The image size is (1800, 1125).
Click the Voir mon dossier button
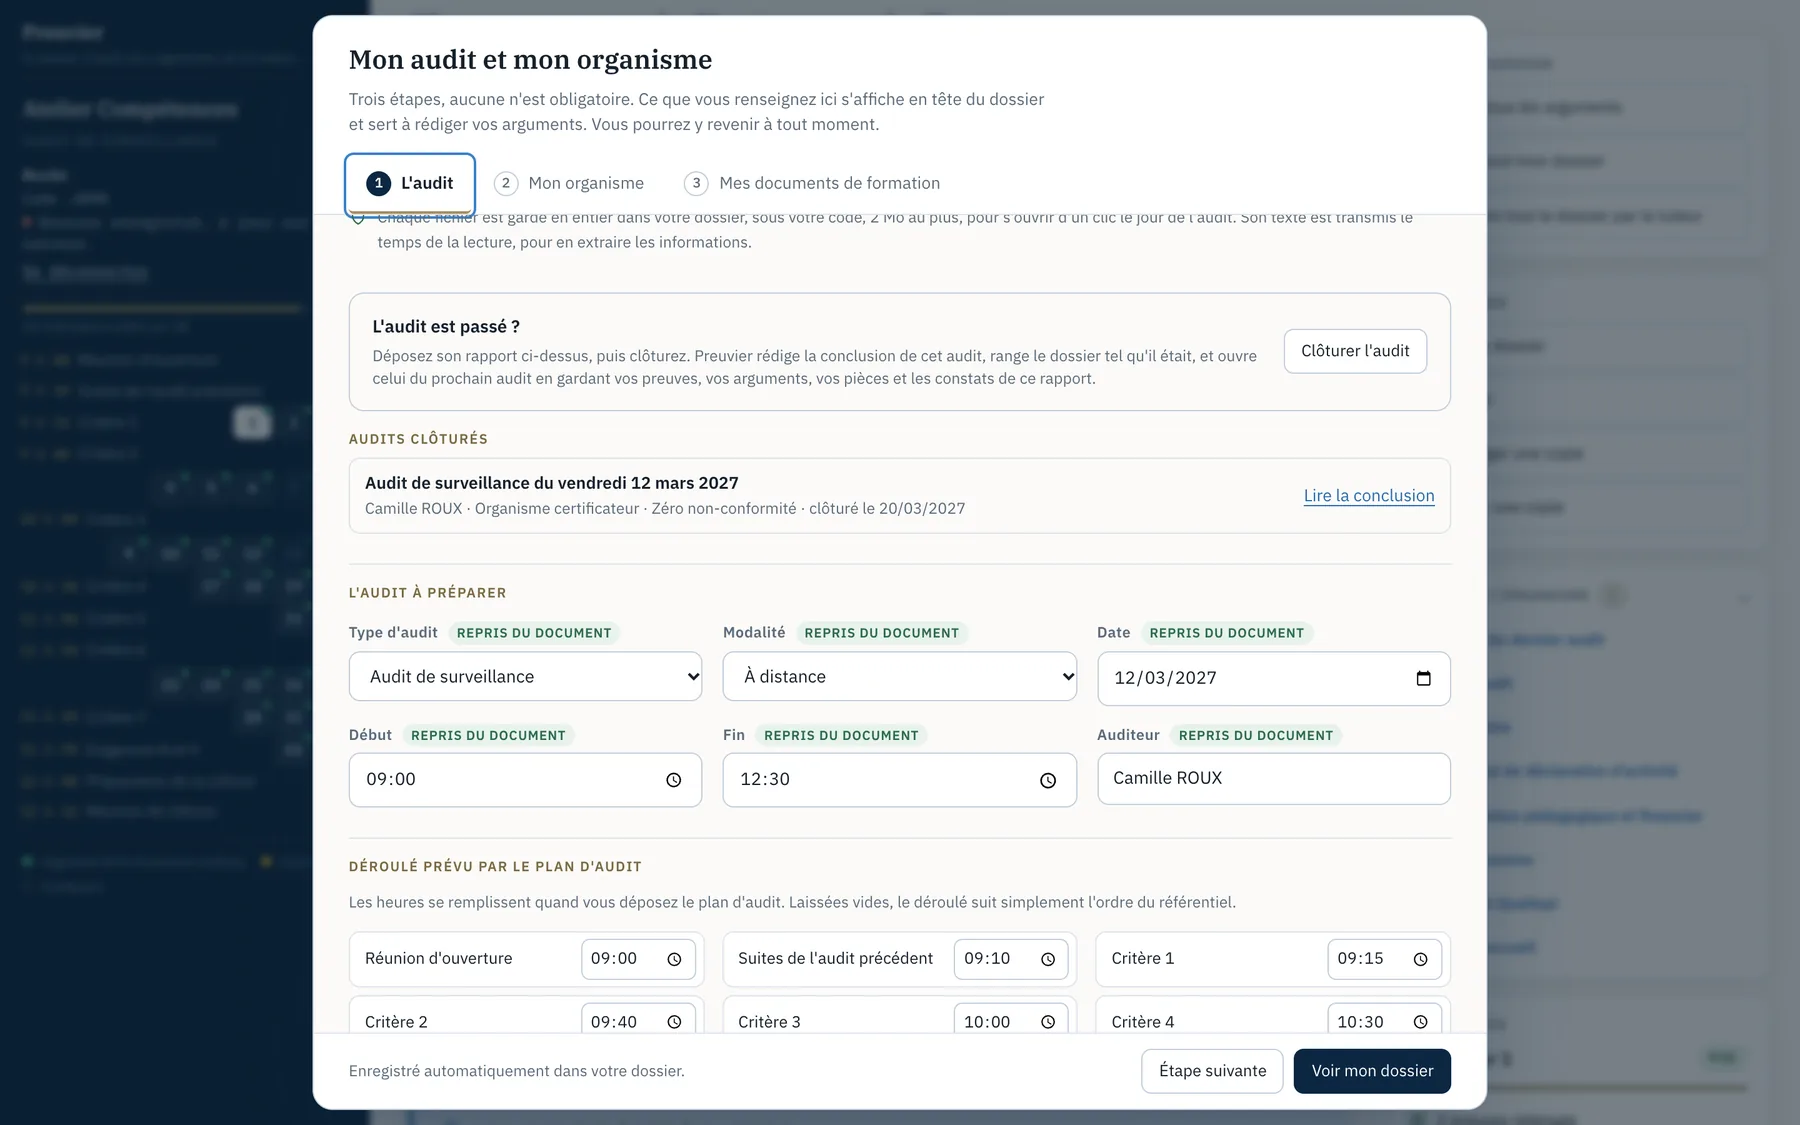(x=1372, y=1071)
